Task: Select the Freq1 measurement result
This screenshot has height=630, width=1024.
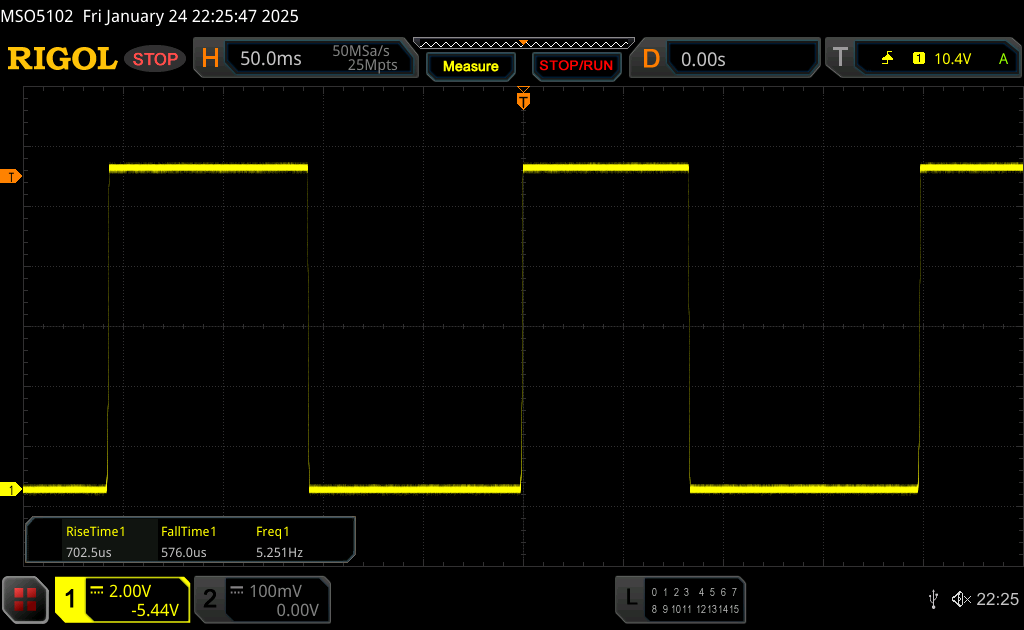Action: click(279, 542)
